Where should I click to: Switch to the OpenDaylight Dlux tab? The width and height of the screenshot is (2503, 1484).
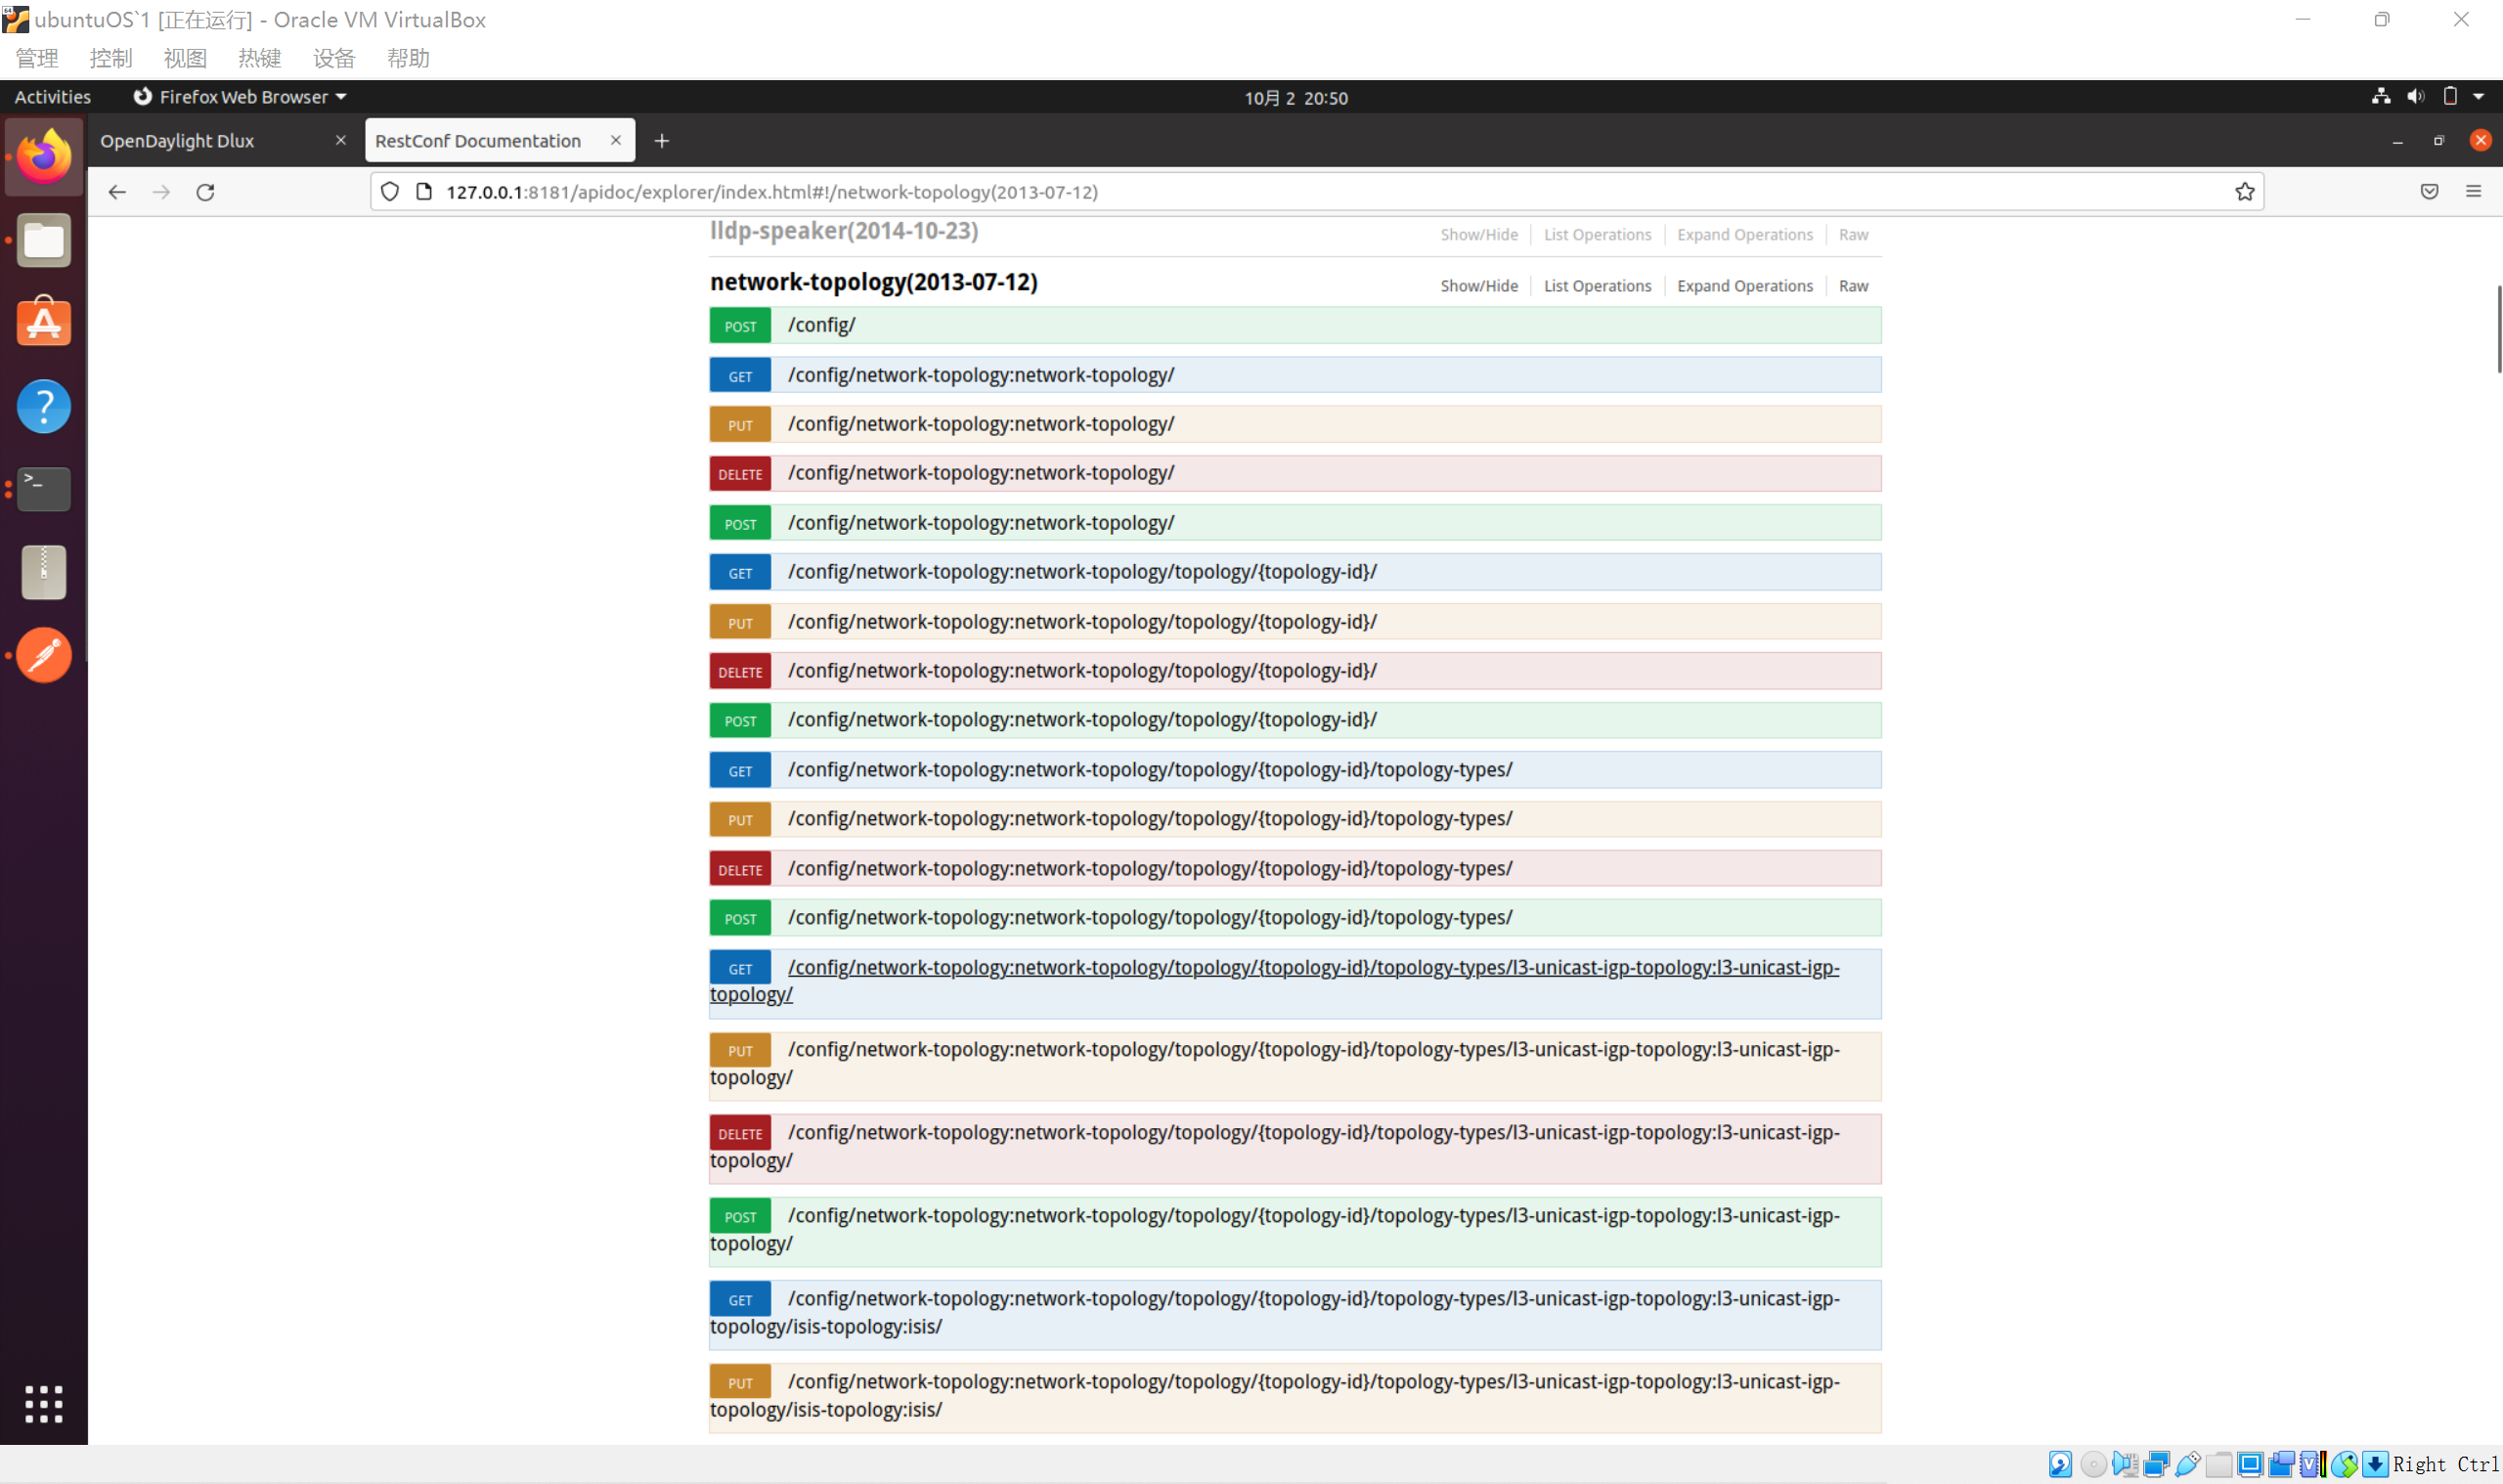[x=178, y=141]
